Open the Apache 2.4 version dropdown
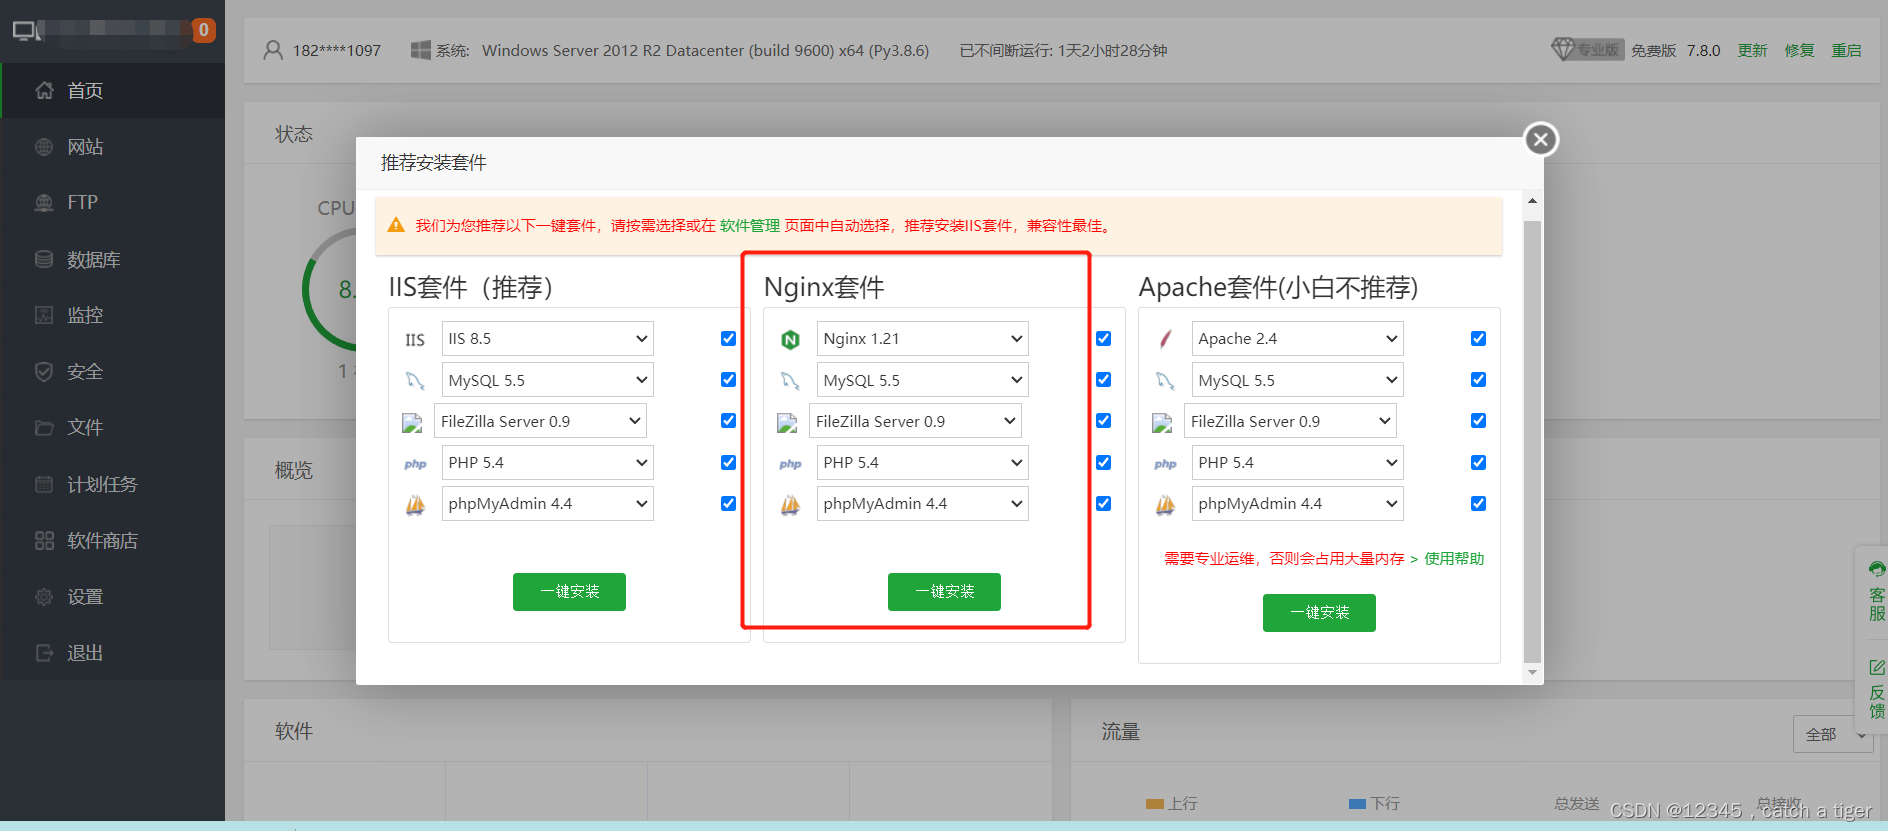The height and width of the screenshot is (831, 1888). [x=1298, y=339]
